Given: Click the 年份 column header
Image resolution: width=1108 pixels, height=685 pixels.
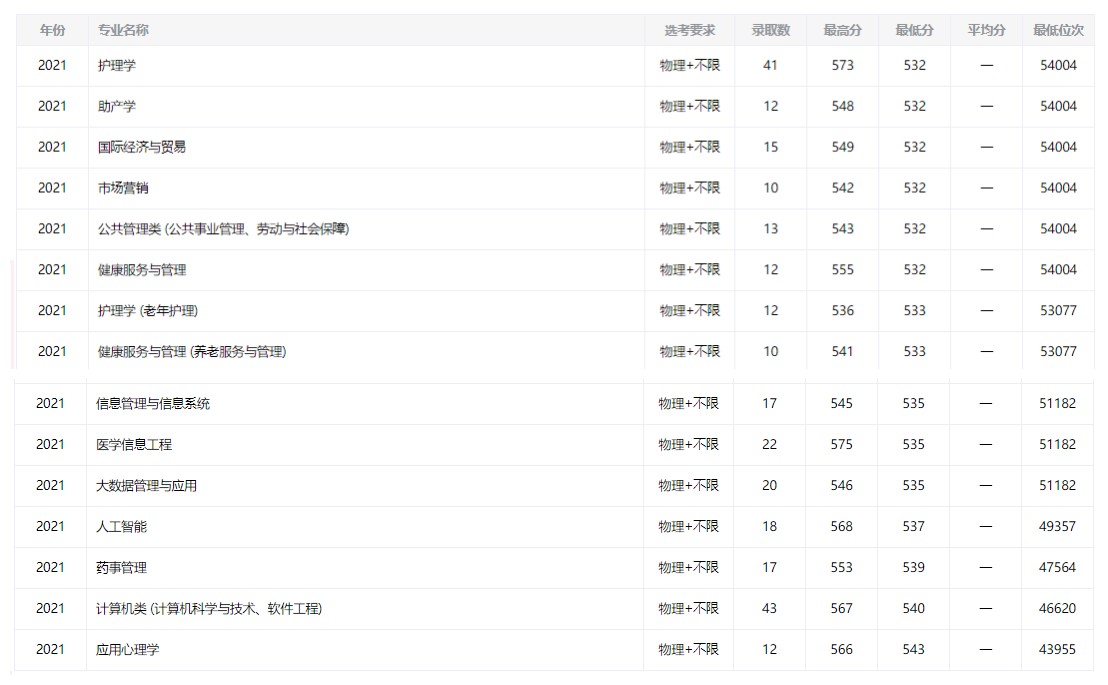Looking at the screenshot, I should [52, 30].
